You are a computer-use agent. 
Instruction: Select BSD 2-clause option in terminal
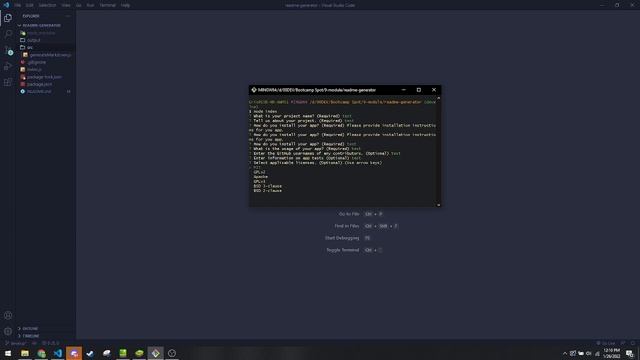[x=267, y=191]
